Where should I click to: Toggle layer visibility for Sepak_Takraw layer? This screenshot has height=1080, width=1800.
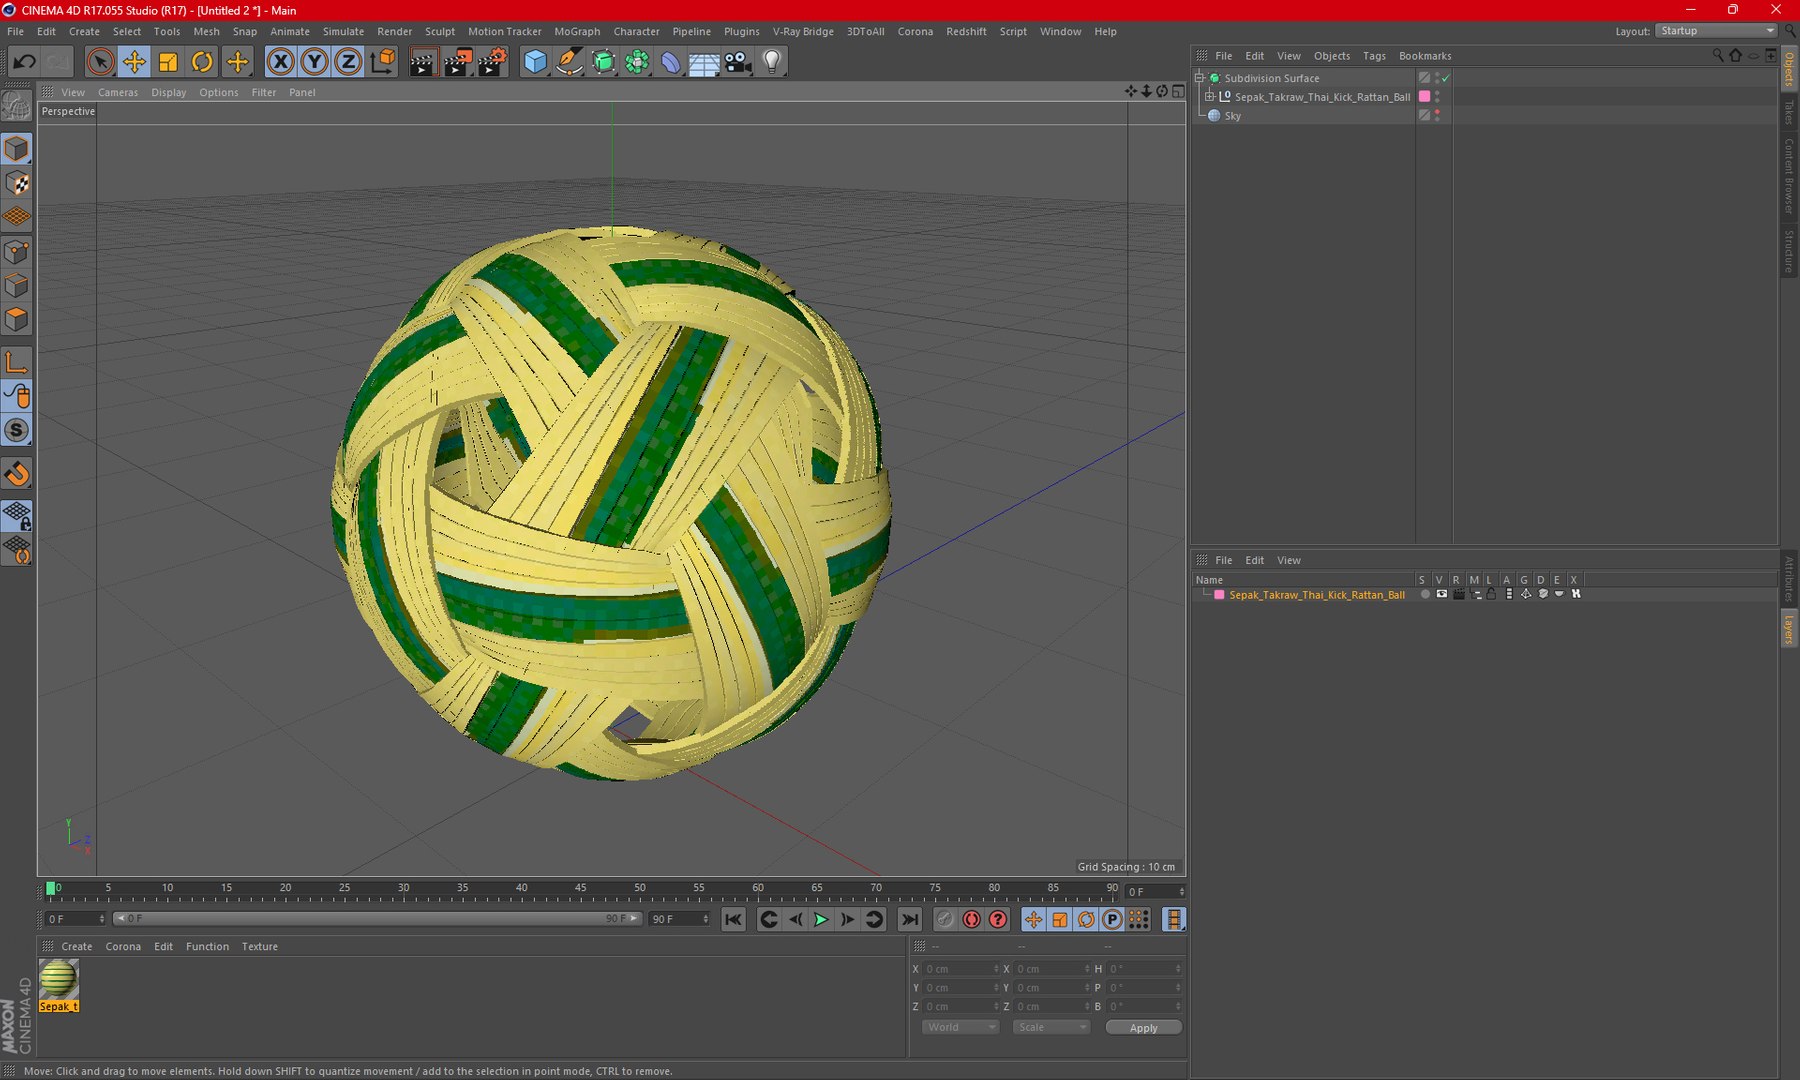[x=1441, y=594]
